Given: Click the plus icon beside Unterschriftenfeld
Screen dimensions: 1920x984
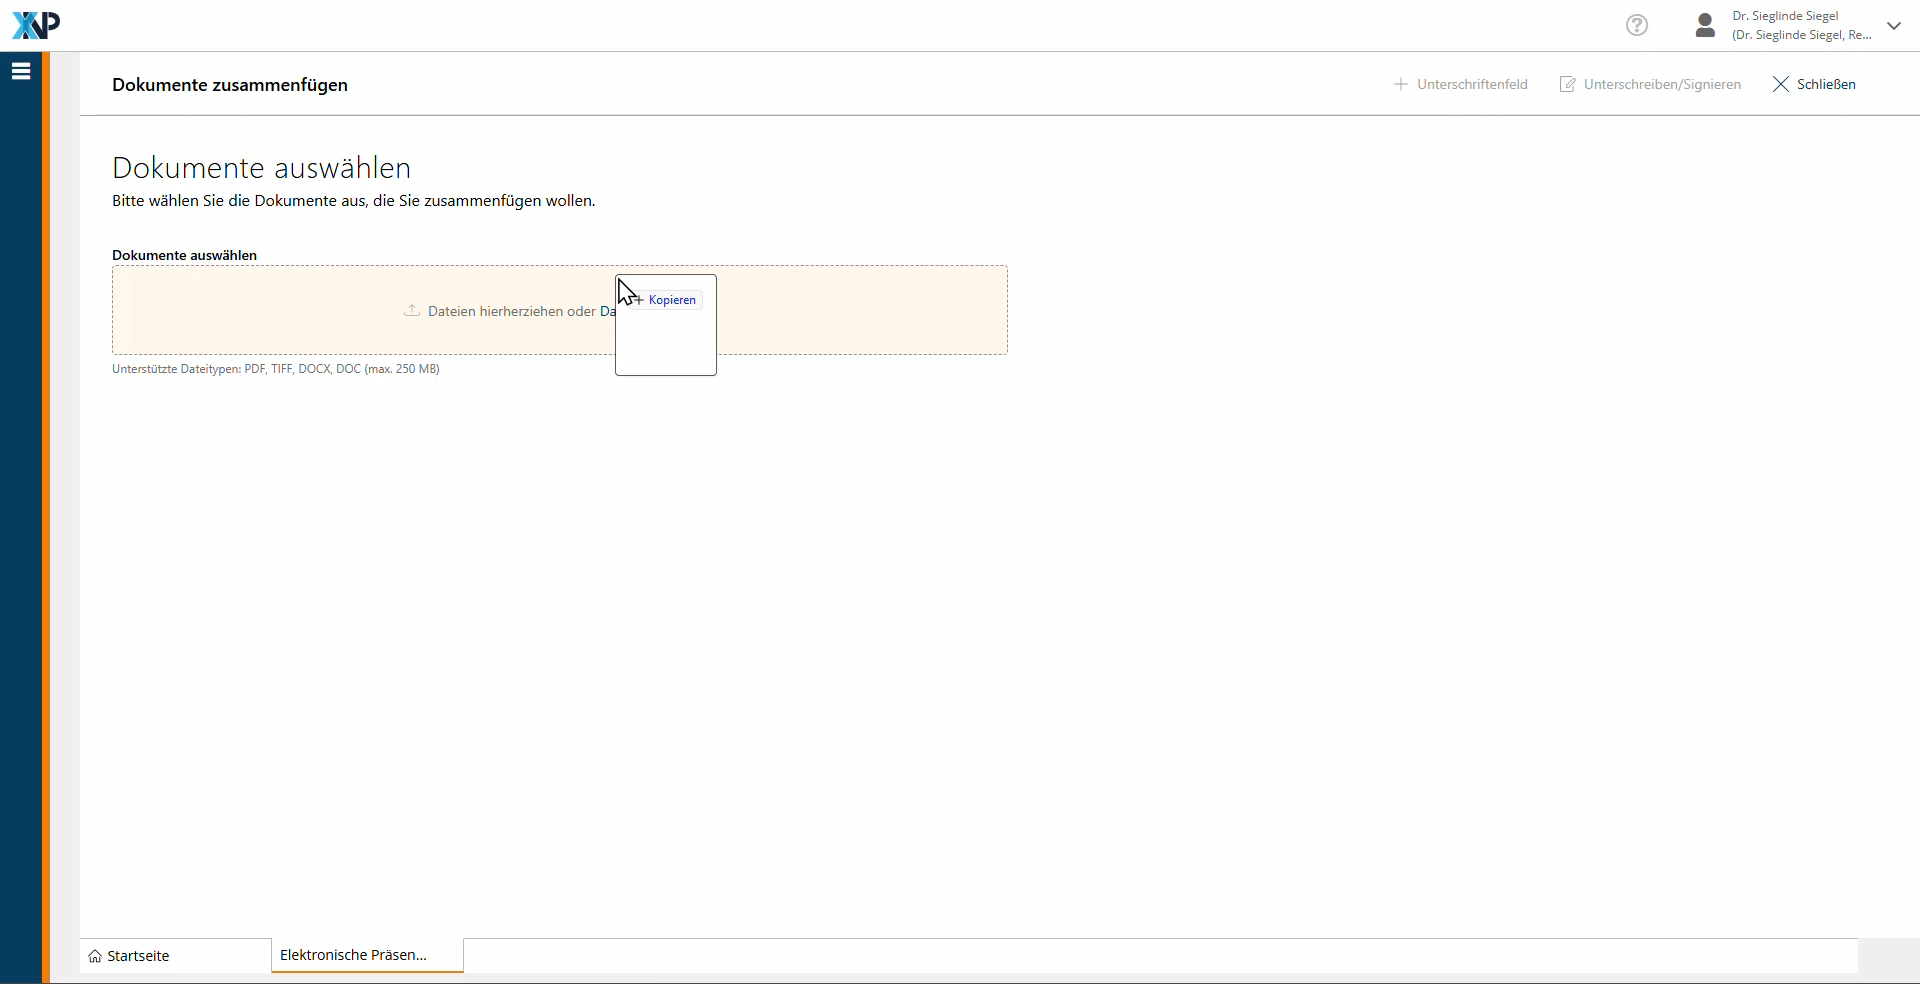Looking at the screenshot, I should [1401, 85].
